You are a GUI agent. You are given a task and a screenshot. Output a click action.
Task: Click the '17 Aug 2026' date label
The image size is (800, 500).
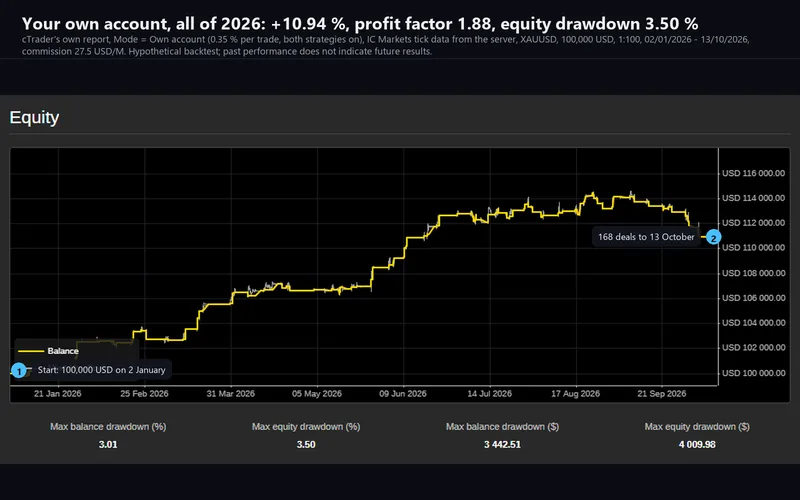pos(576,394)
